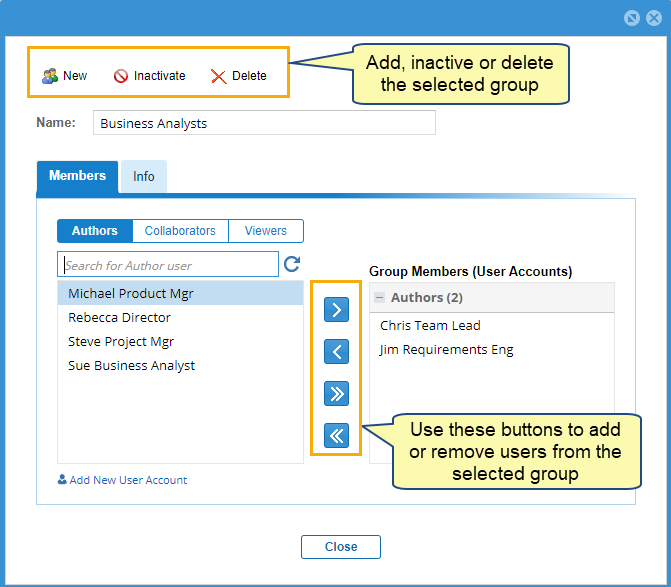Select the Authors segment
This screenshot has height=587, width=671.
(x=95, y=231)
